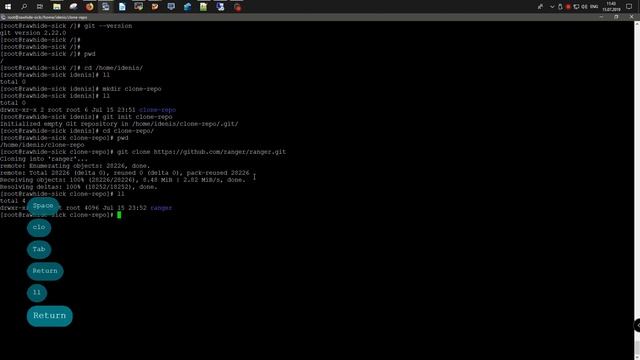Click the "git init clone-repo" command
Screen dimensions: 640x360
137,117
